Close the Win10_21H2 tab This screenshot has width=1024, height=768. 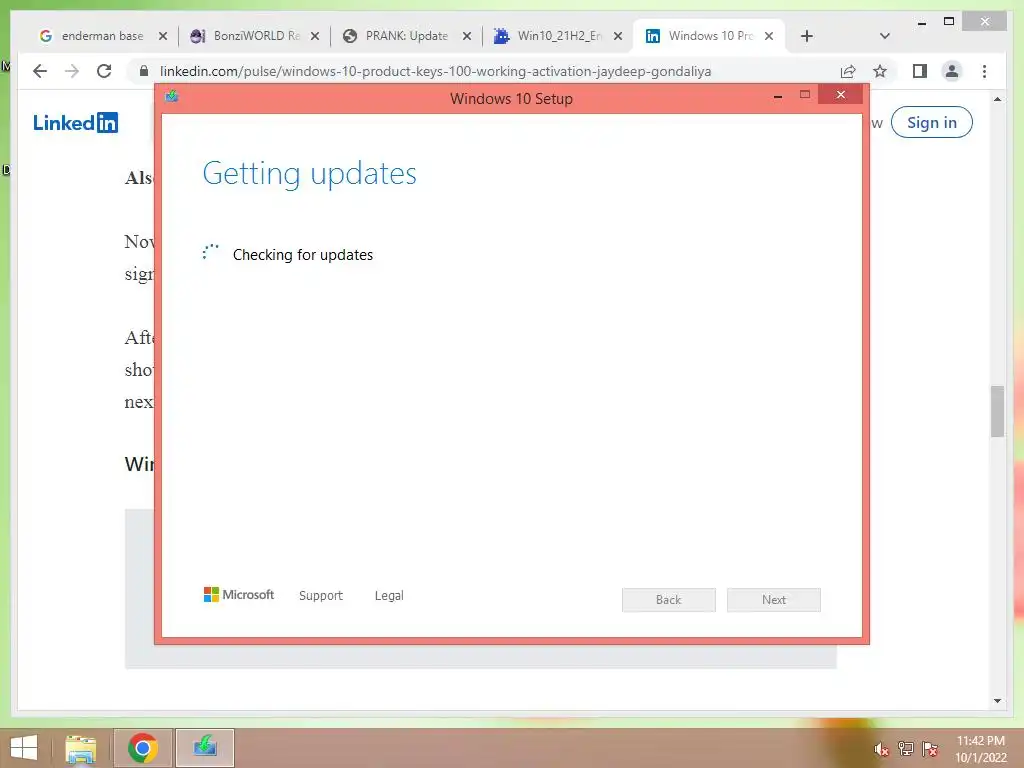(618, 37)
